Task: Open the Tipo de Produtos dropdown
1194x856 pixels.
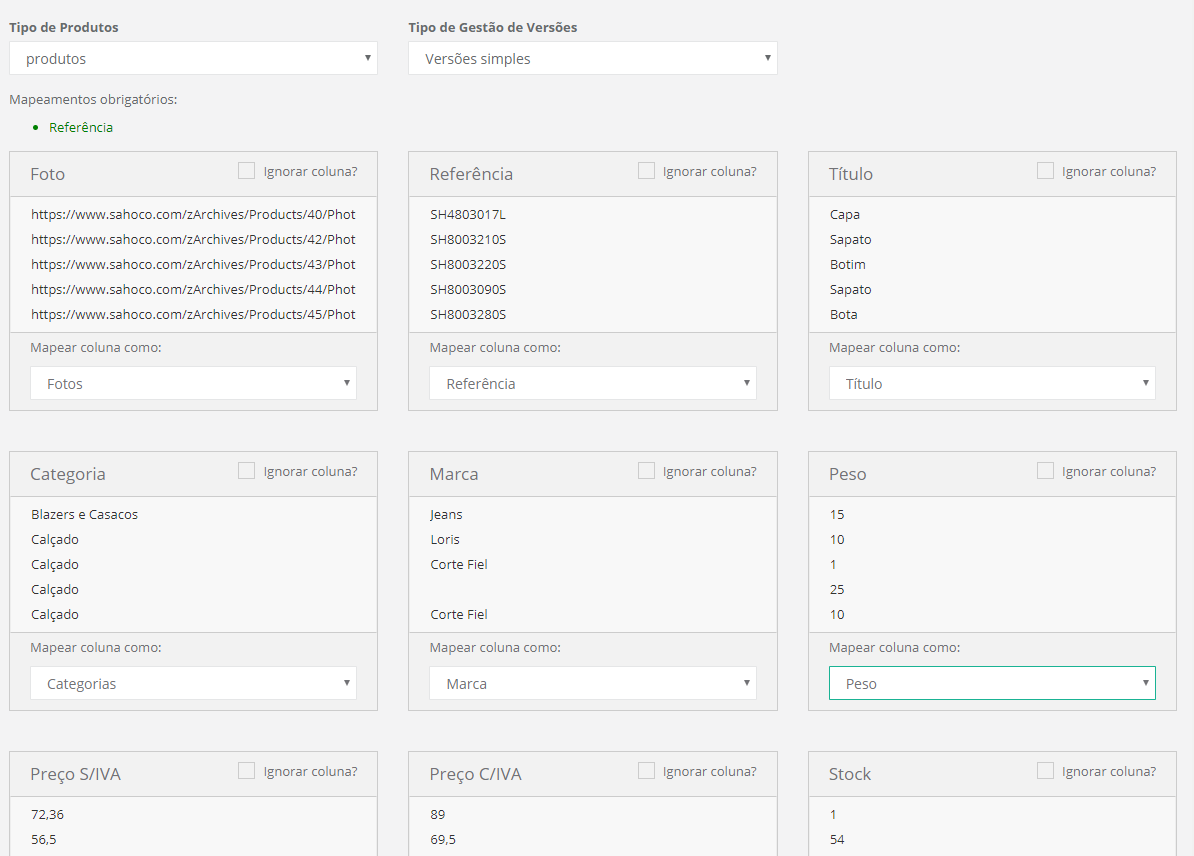Action: [193, 58]
